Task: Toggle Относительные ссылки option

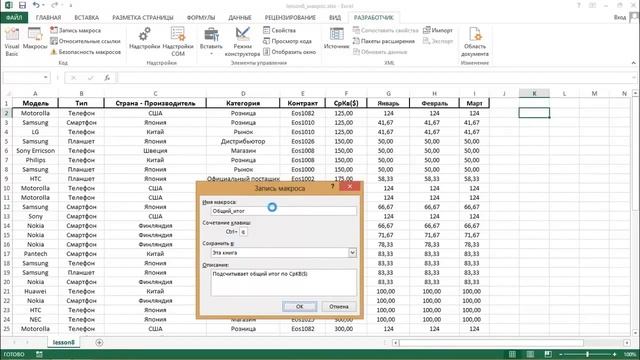Action: coord(85,41)
